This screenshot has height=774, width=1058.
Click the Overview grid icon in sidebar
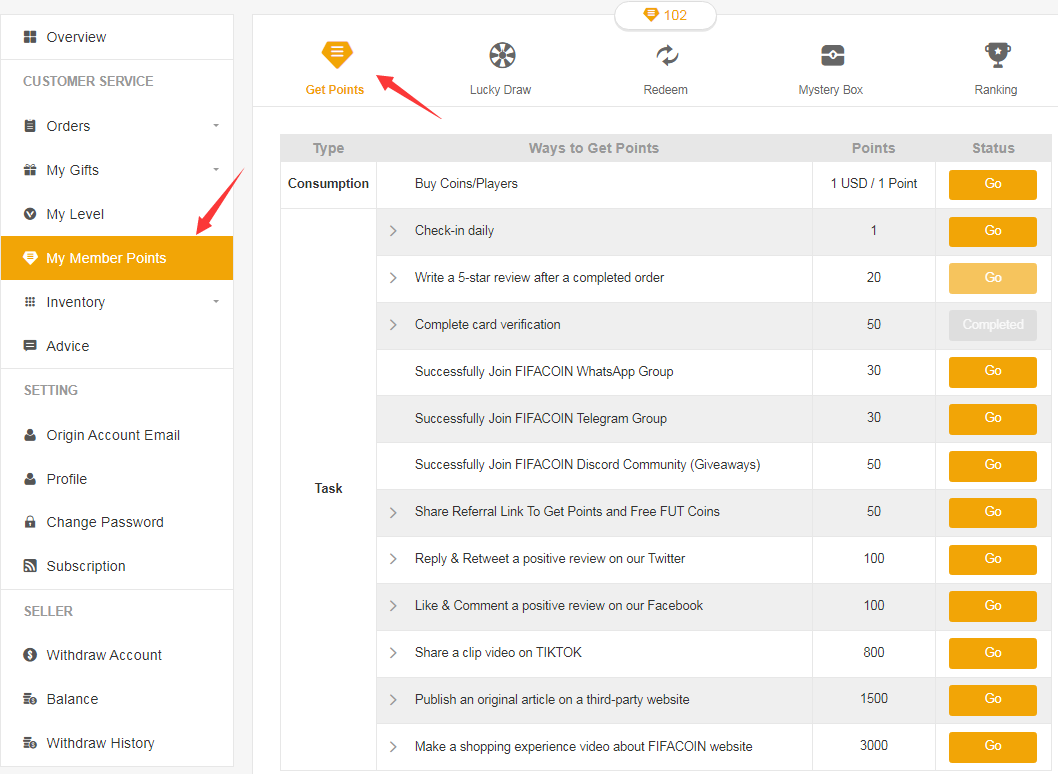pyautogui.click(x=30, y=37)
